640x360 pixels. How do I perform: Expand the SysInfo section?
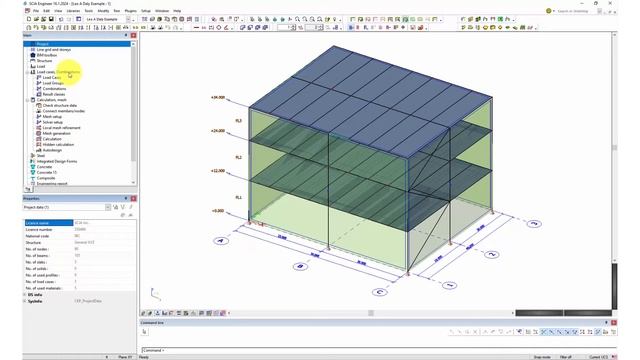click(x=25, y=301)
